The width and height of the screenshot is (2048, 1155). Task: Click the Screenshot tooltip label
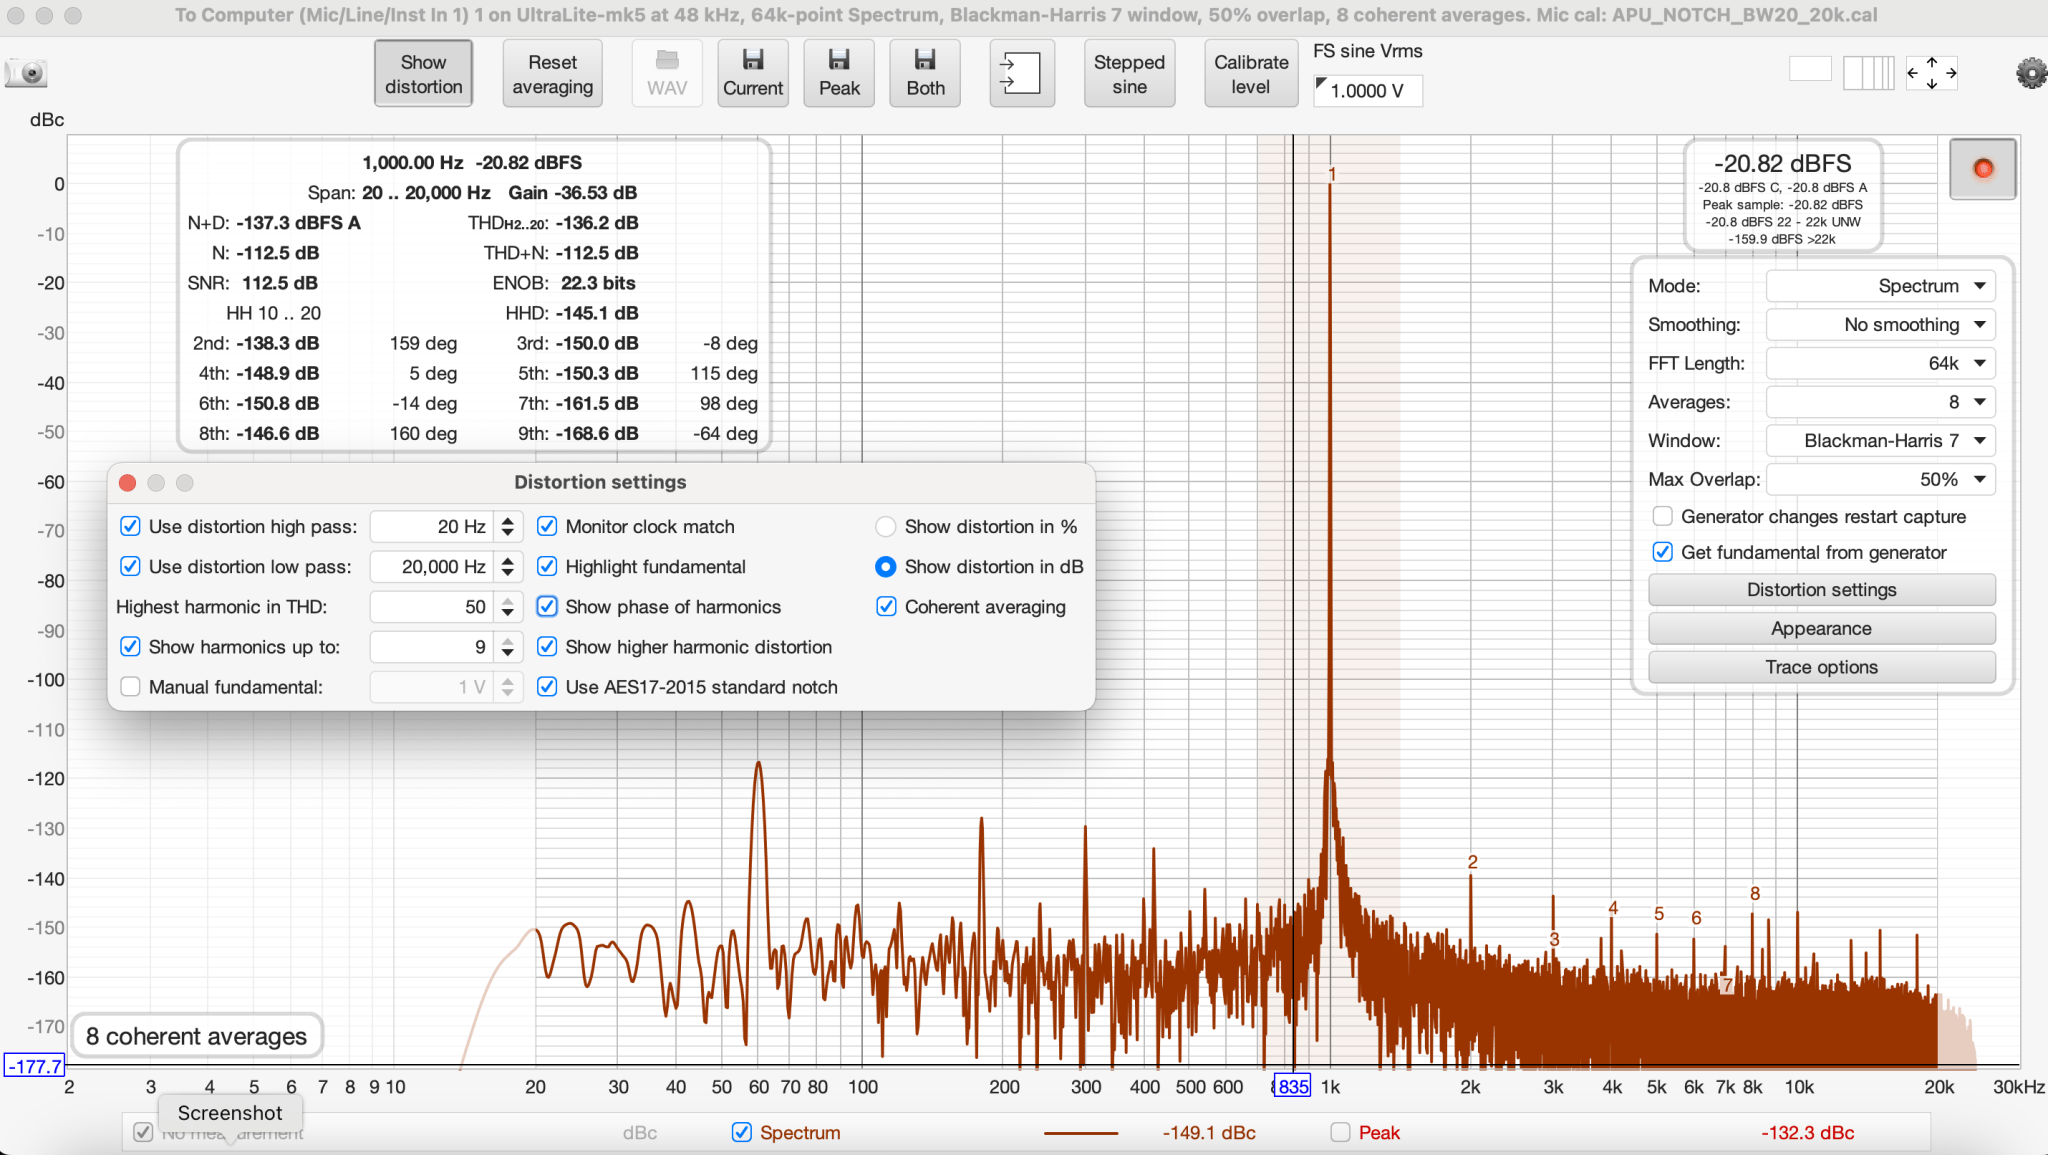pos(230,1113)
